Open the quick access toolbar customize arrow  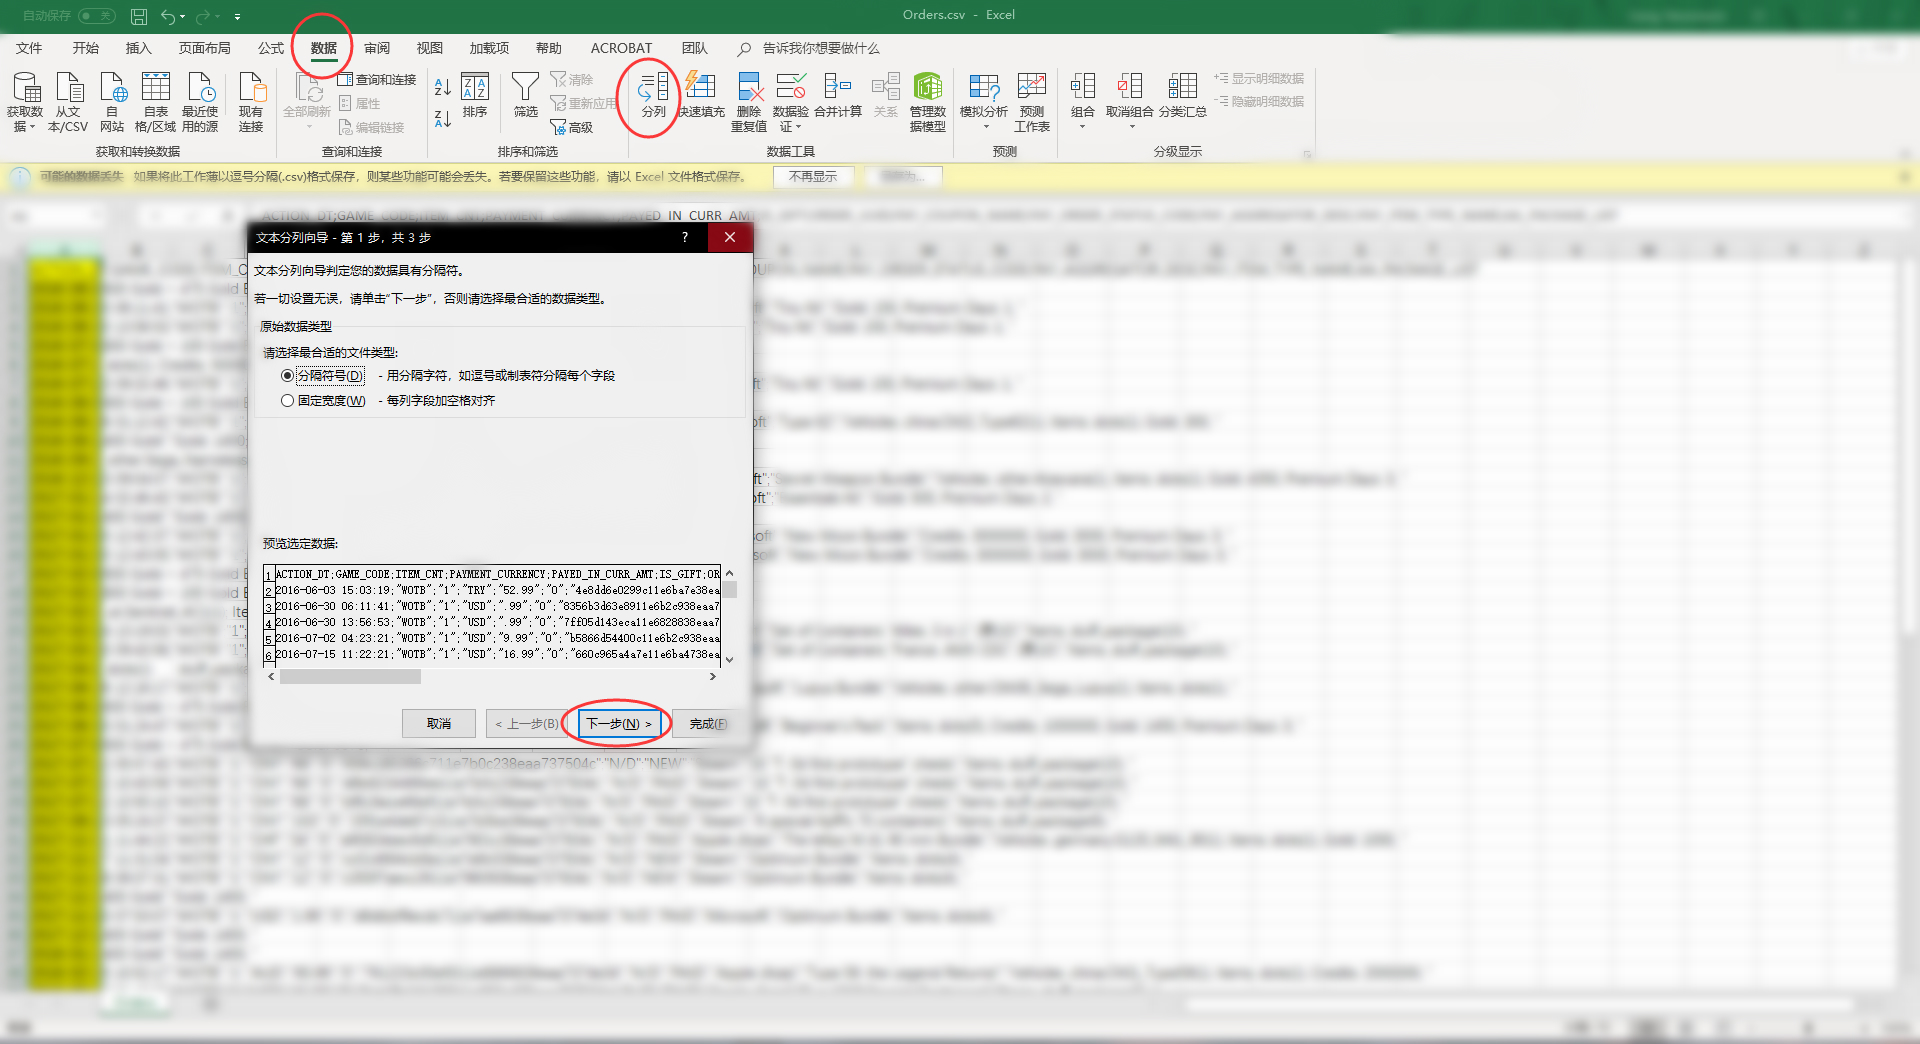pos(237,17)
